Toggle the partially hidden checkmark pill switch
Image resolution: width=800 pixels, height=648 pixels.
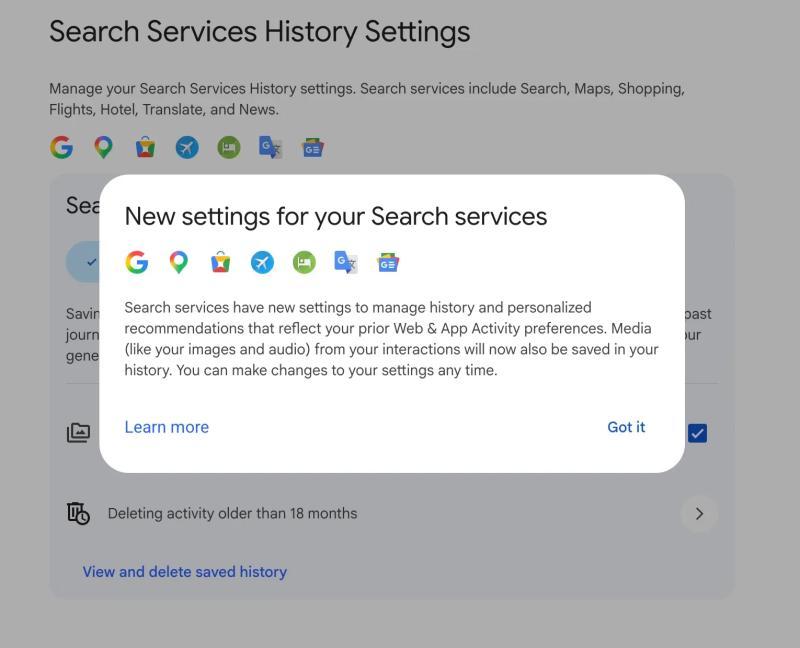83,262
